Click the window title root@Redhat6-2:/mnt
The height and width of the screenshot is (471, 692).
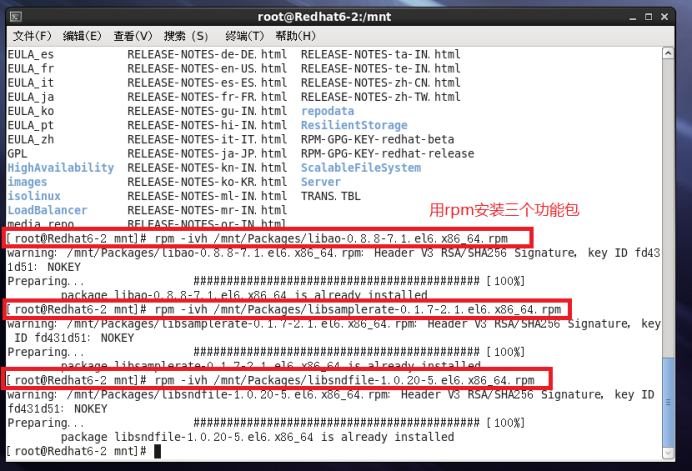324,17
